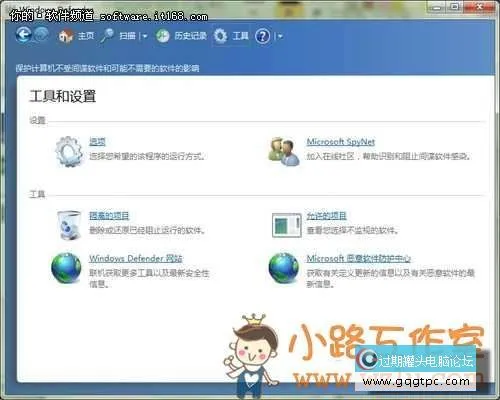Click the description text under 允许的项目
Viewport: 500px width, 400px height.
click(352, 230)
